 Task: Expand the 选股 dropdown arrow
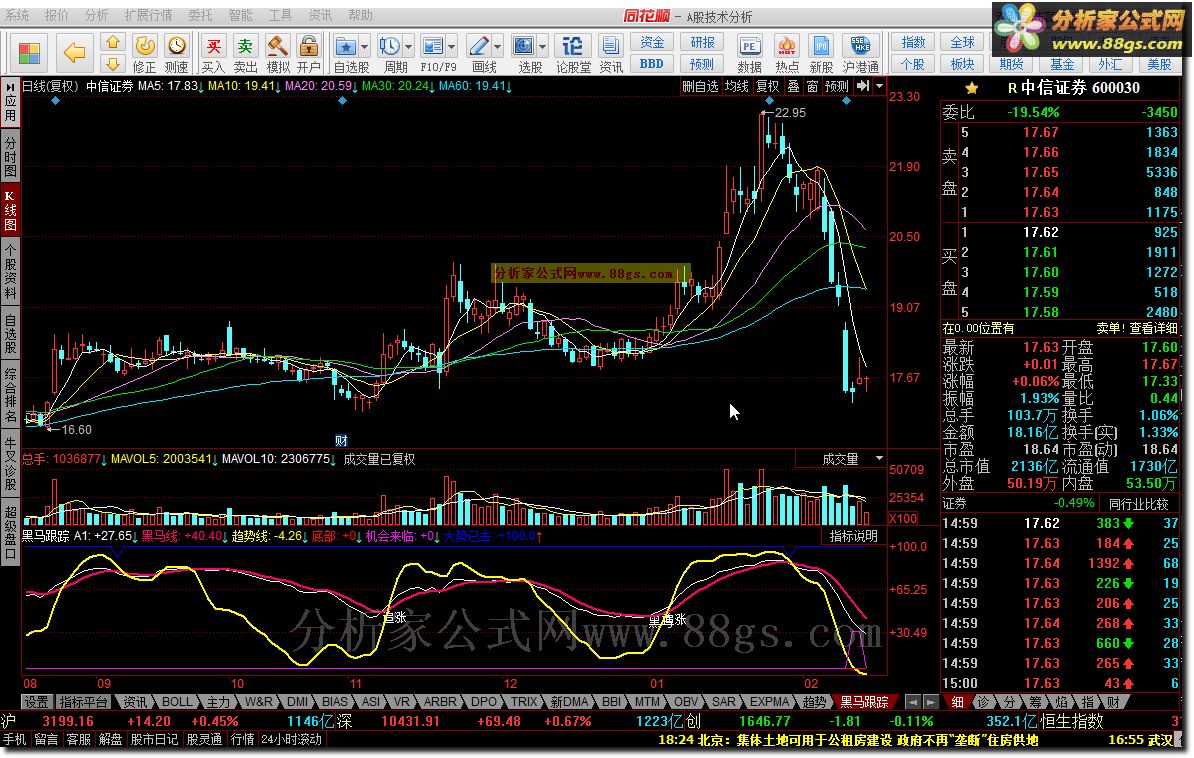coord(543,46)
